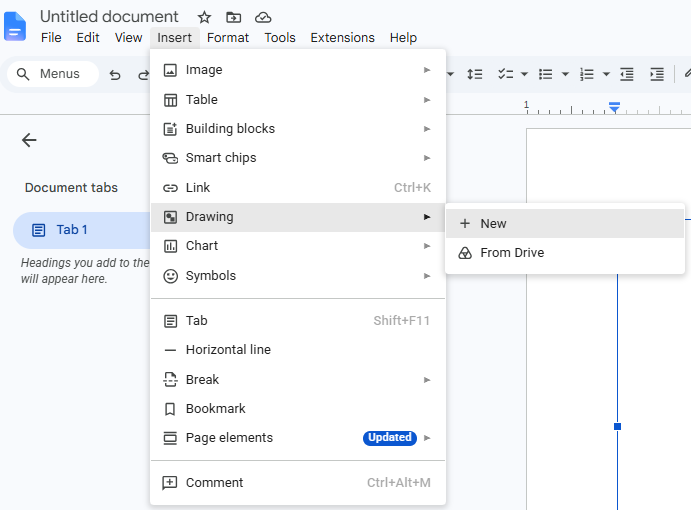The image size is (691, 510).
Task: Select Tab 1 in Document tabs
Action: tap(82, 230)
